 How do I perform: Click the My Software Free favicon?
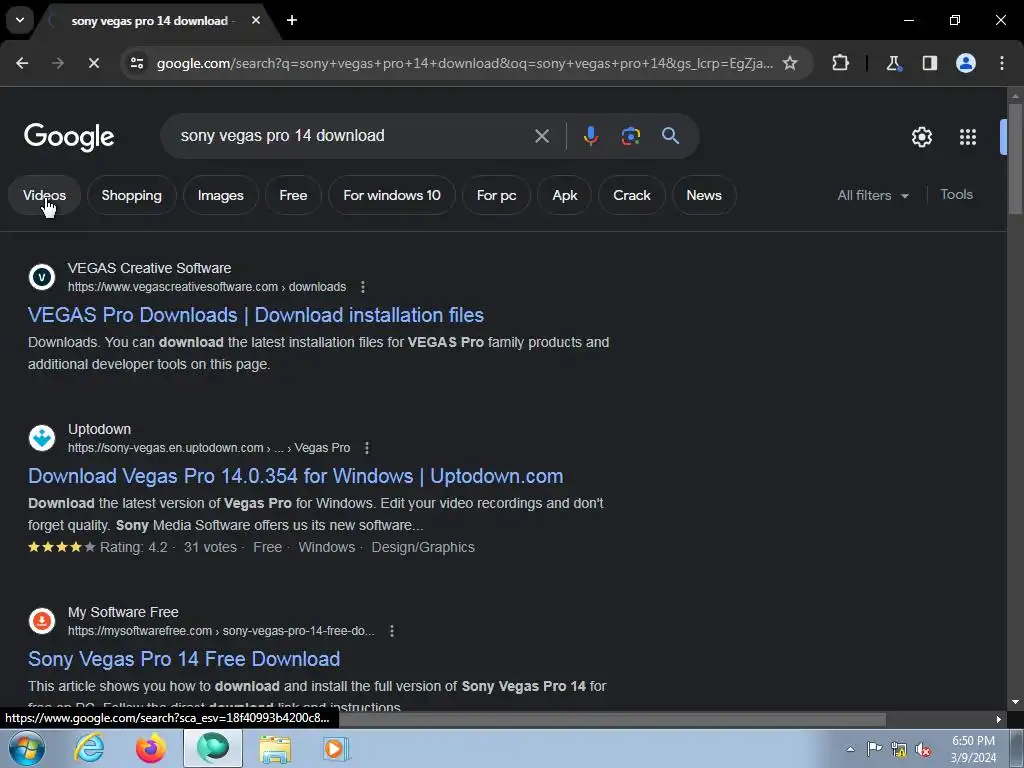(42, 621)
